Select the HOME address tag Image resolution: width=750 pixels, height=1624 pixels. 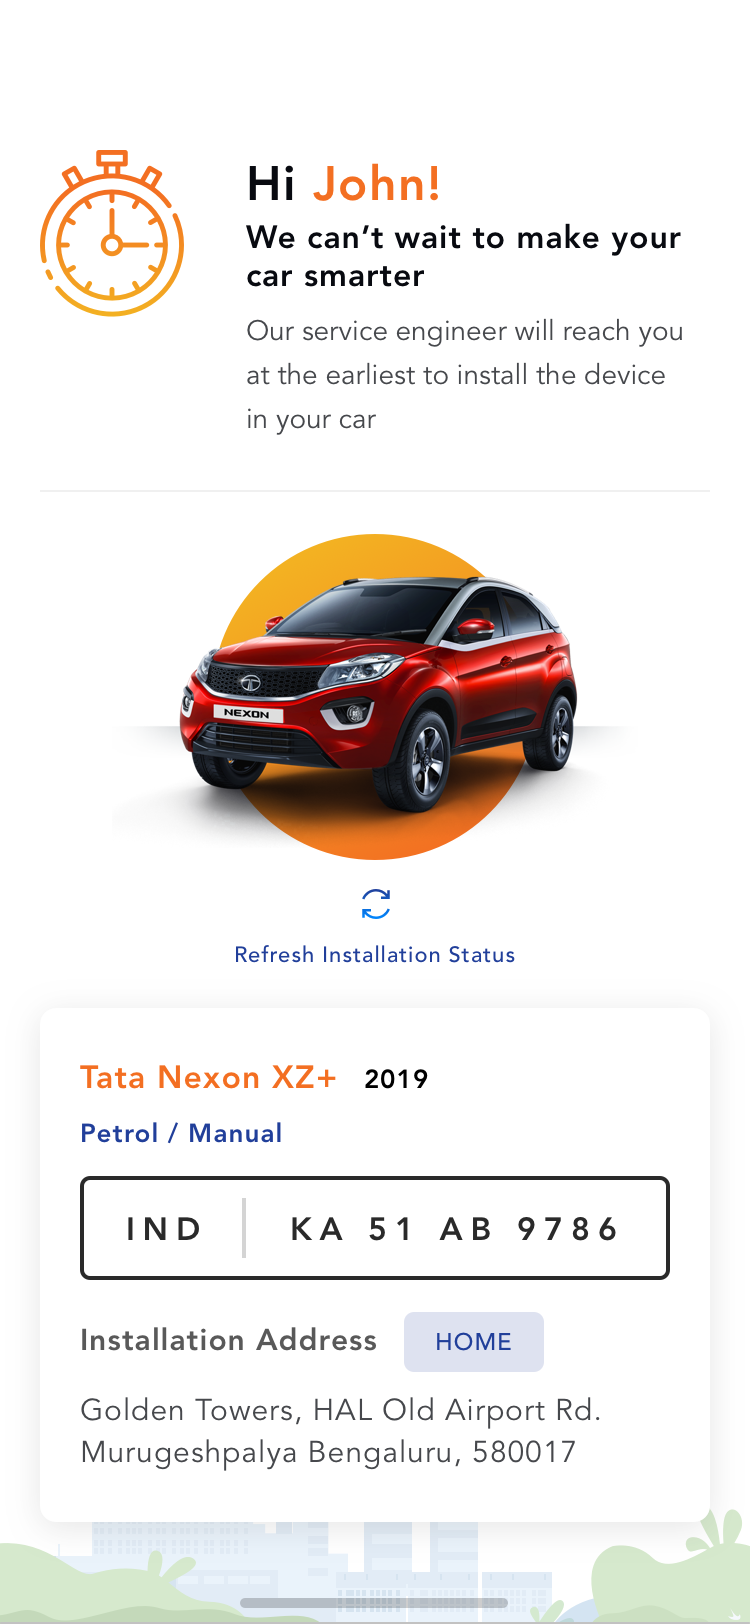tap(474, 1342)
